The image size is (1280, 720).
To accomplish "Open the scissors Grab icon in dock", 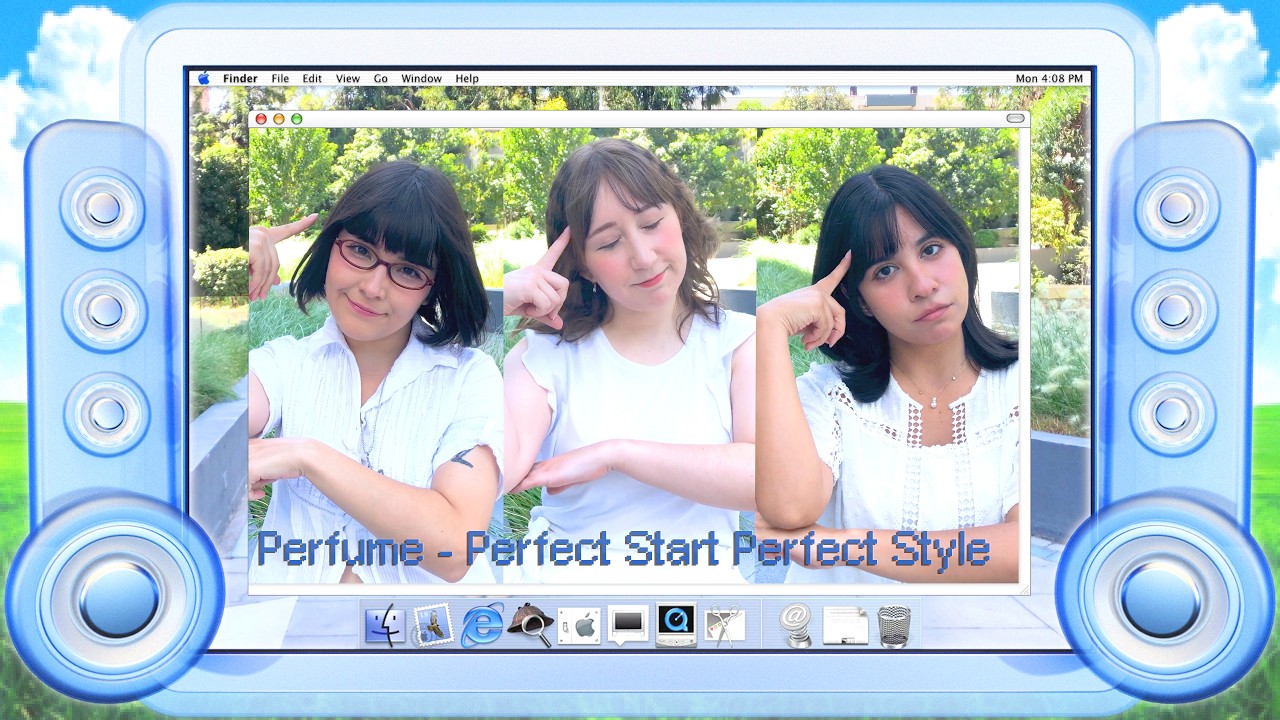I will 725,626.
